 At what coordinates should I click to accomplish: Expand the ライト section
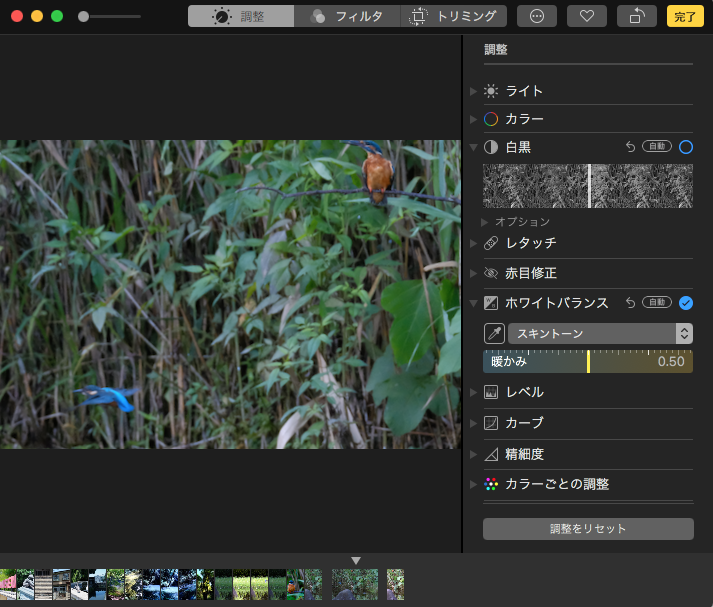tap(473, 91)
